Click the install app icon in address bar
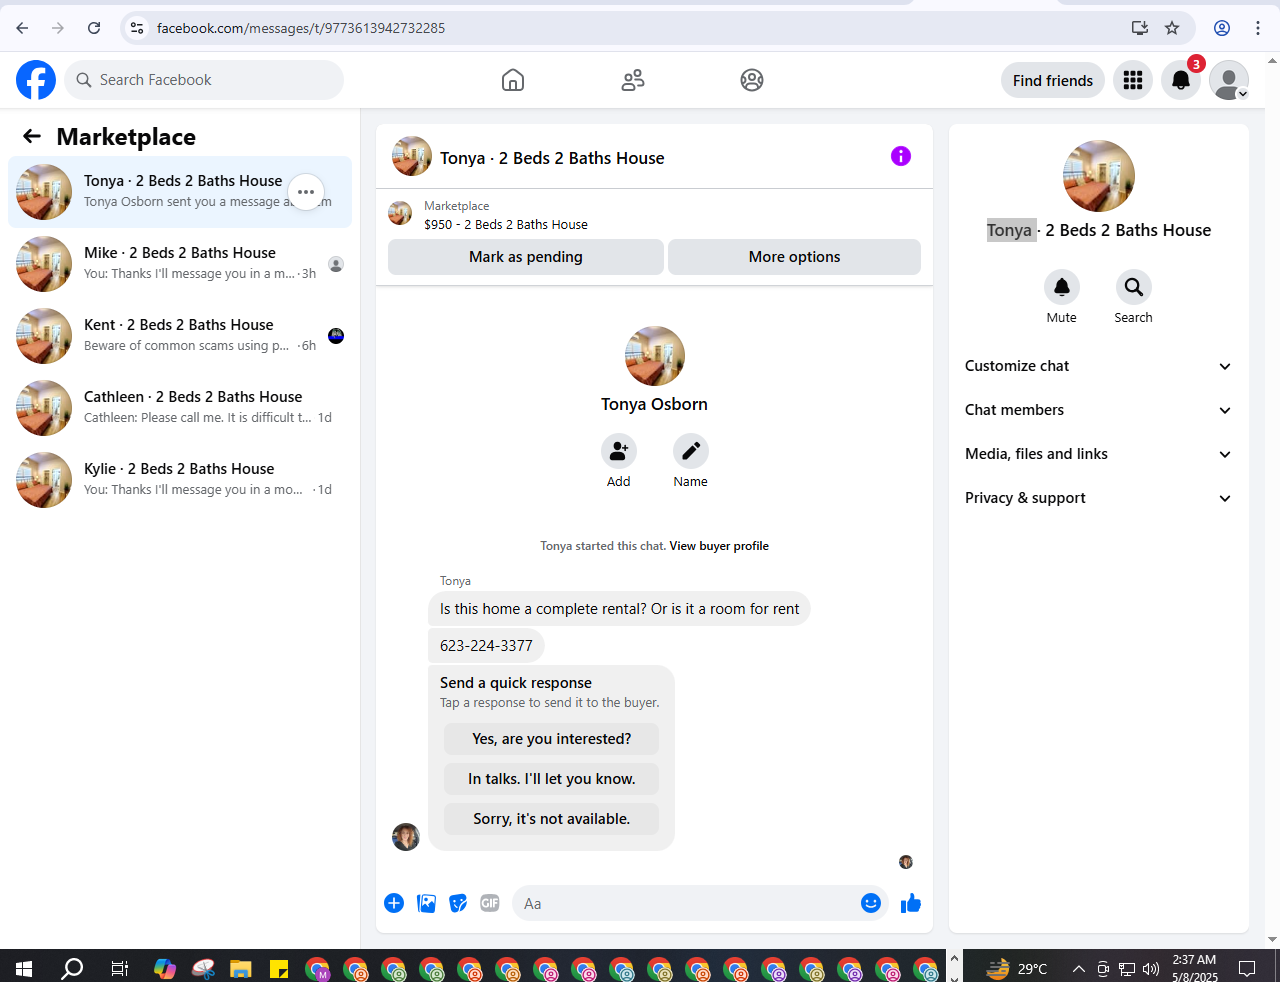Viewport: 1280px width, 982px height. tap(1140, 28)
